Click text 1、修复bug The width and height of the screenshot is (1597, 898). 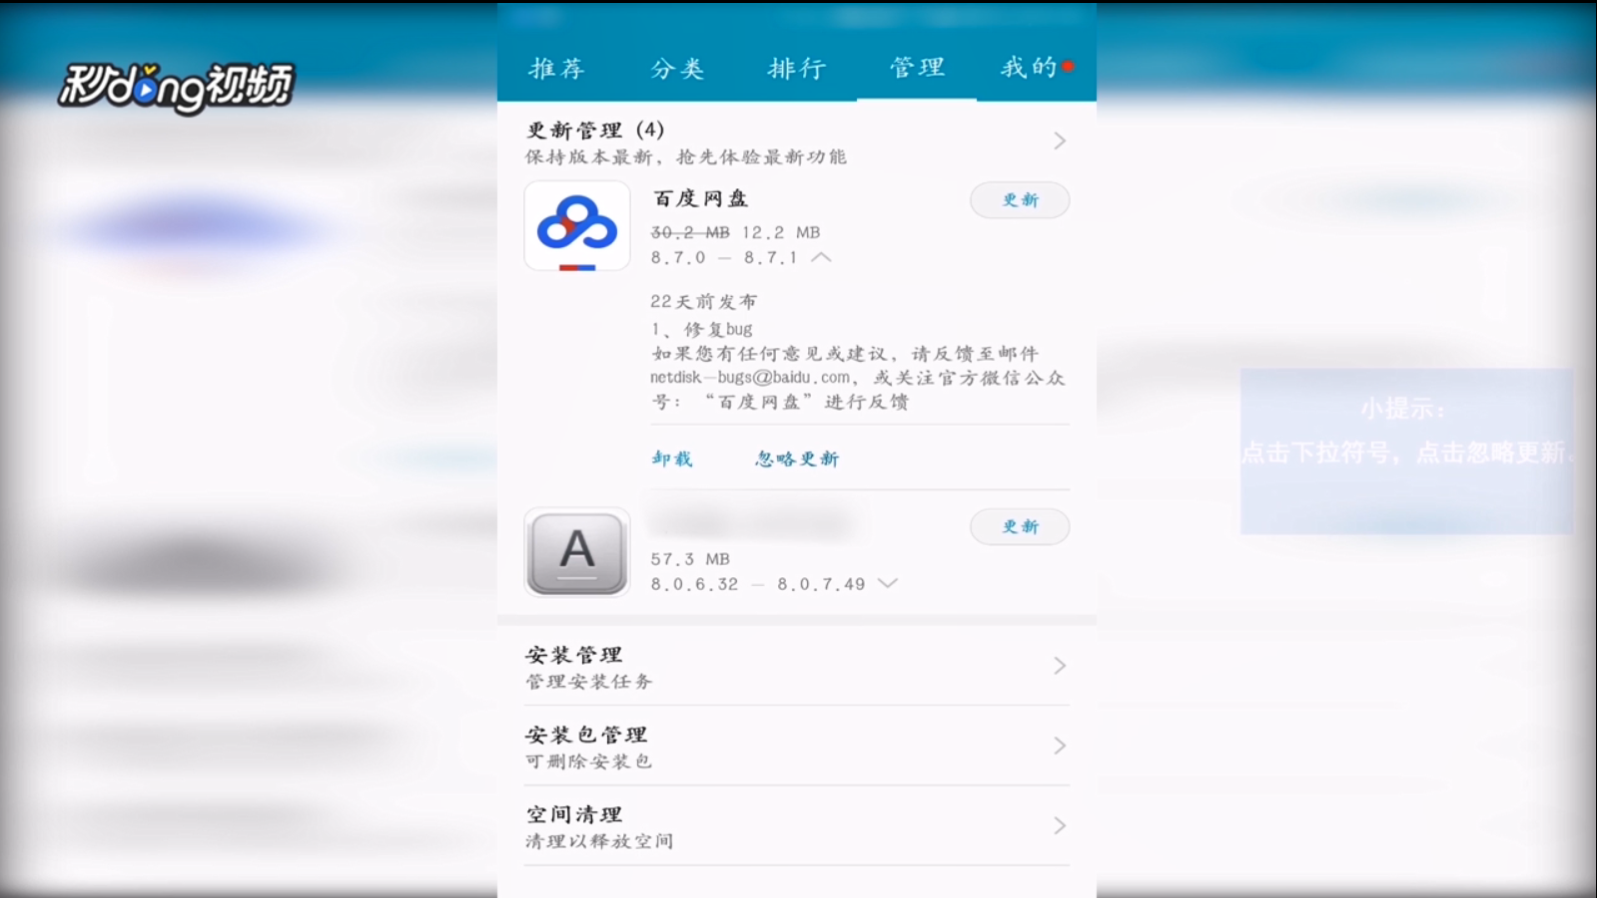(702, 329)
